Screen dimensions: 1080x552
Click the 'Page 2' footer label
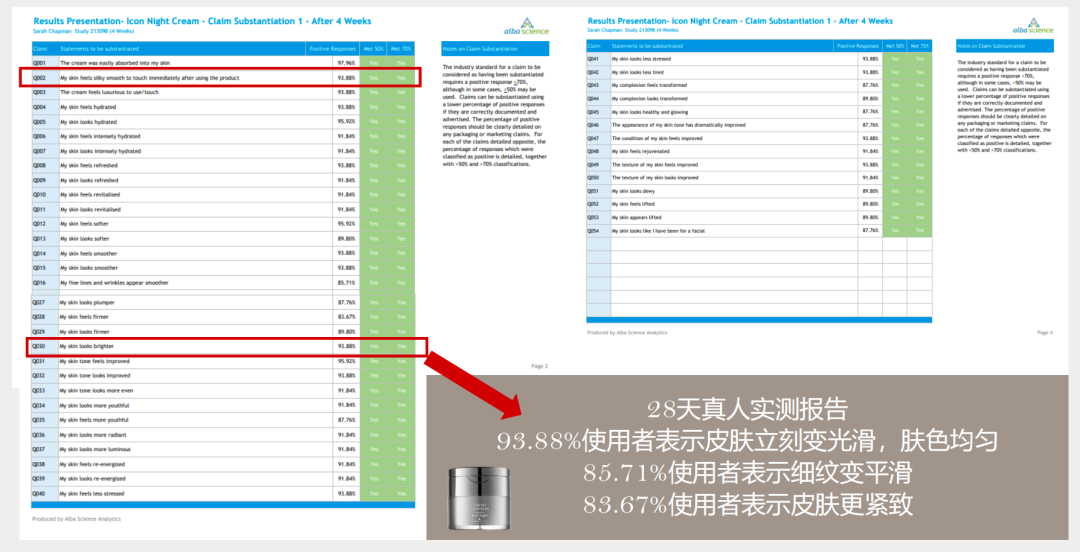point(539,367)
